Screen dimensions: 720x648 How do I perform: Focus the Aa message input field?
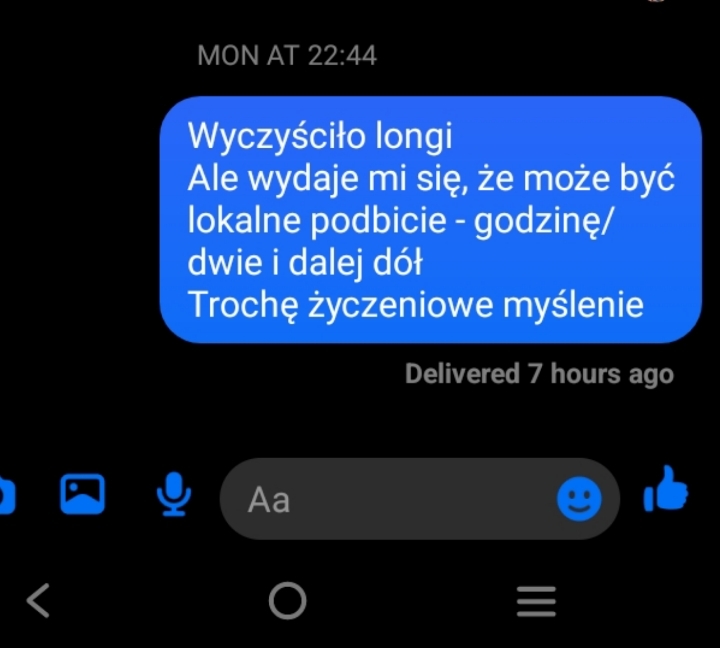click(x=420, y=499)
